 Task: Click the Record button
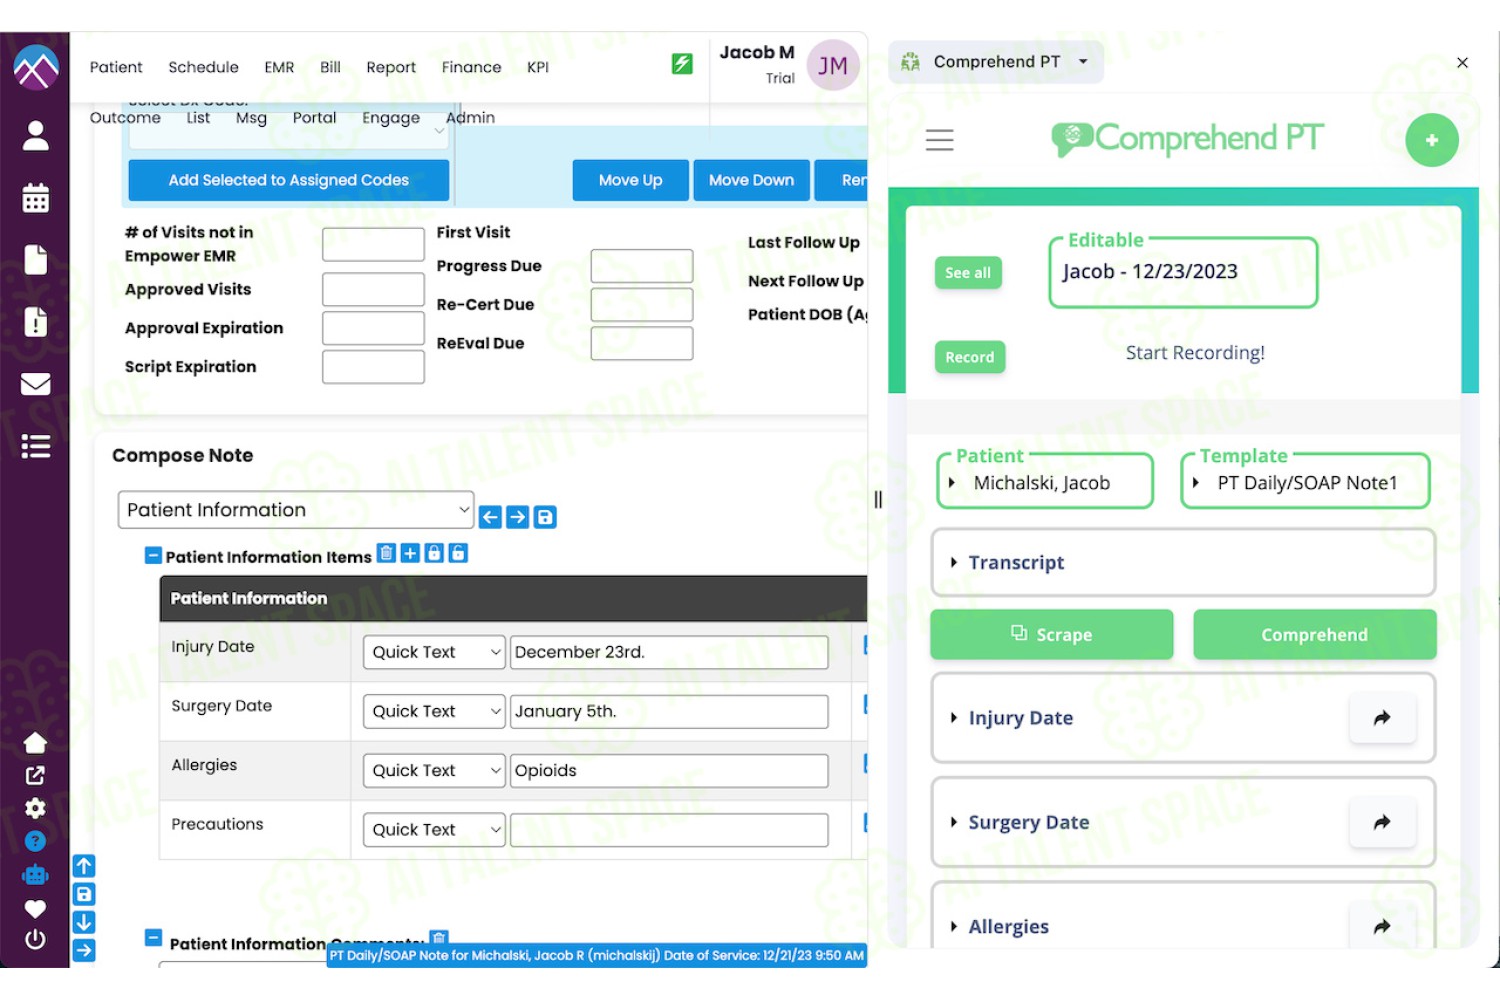click(x=970, y=357)
